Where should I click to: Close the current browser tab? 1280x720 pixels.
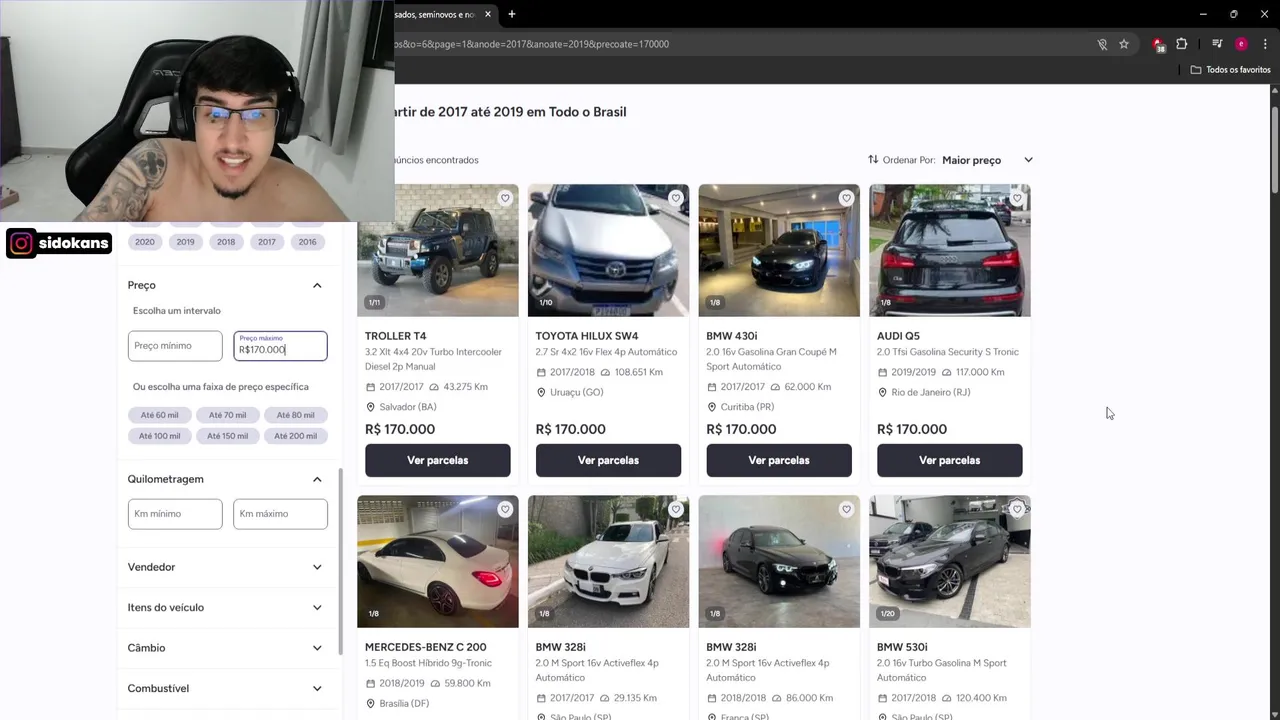point(488,14)
